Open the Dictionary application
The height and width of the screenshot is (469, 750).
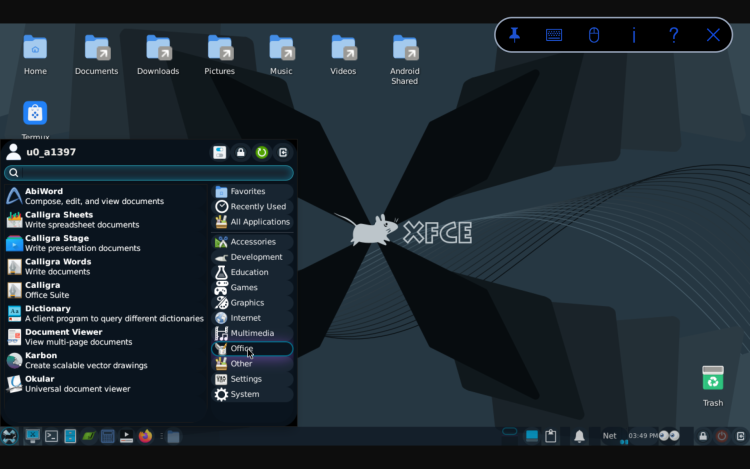coord(105,313)
